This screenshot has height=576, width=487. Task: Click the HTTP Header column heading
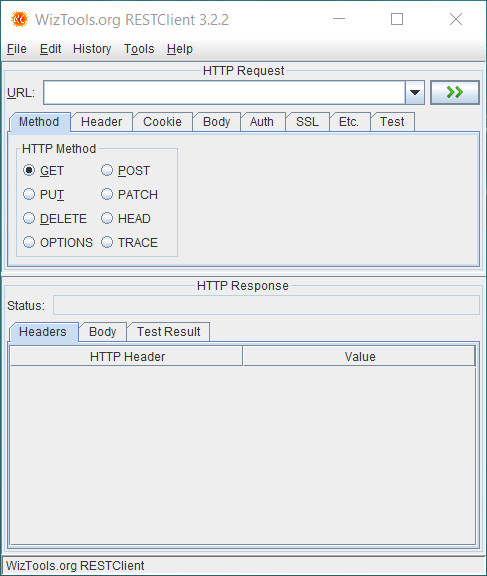[x=127, y=356]
